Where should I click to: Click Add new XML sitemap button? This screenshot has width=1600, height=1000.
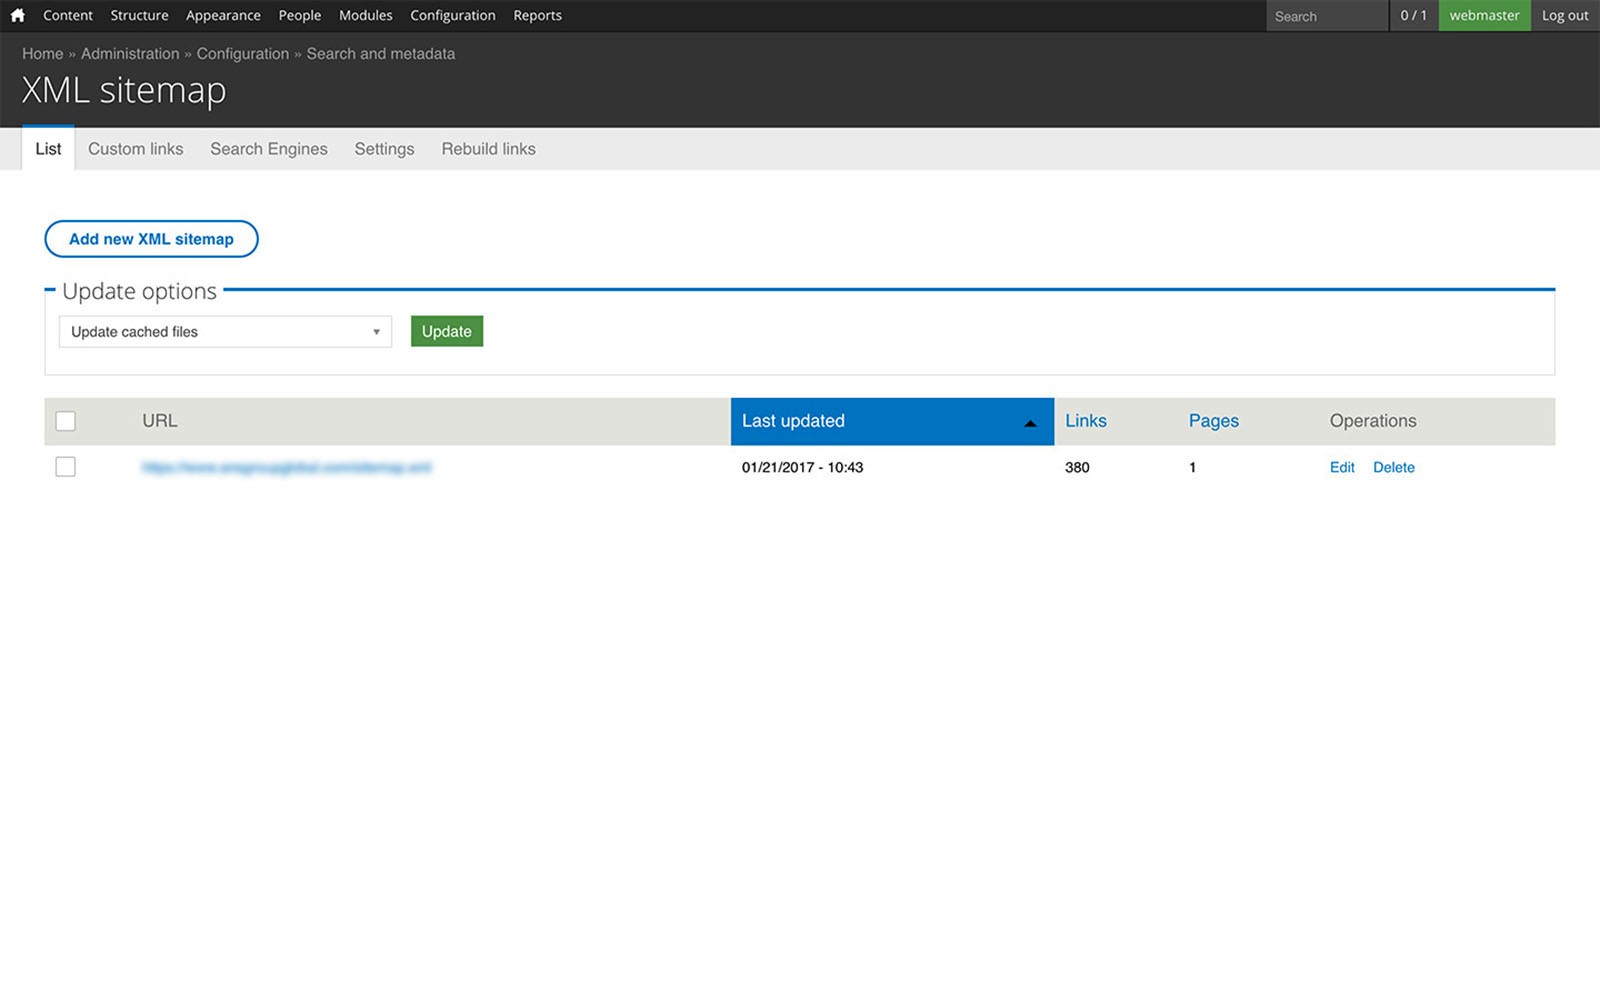tap(151, 239)
